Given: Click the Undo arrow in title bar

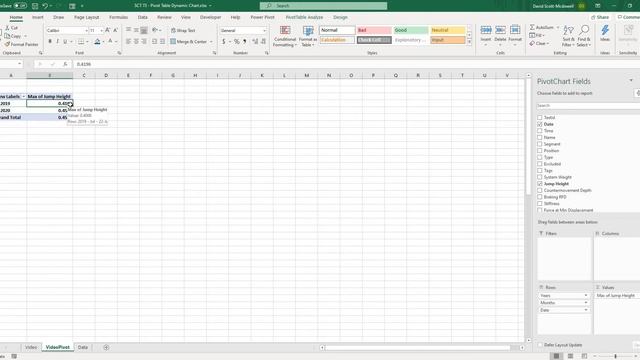Looking at the screenshot, I should [45, 6].
